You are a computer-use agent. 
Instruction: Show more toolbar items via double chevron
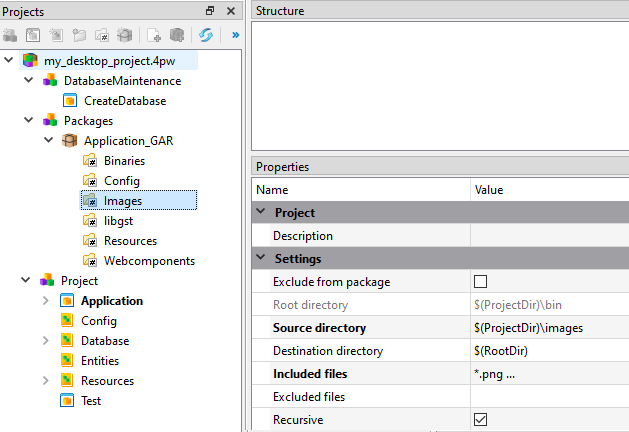click(x=235, y=34)
